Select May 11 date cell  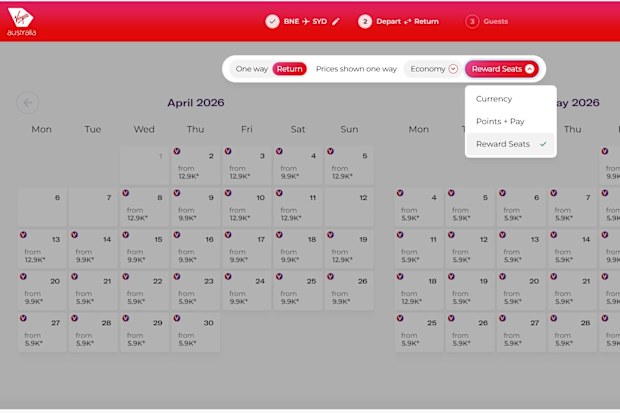point(419,249)
